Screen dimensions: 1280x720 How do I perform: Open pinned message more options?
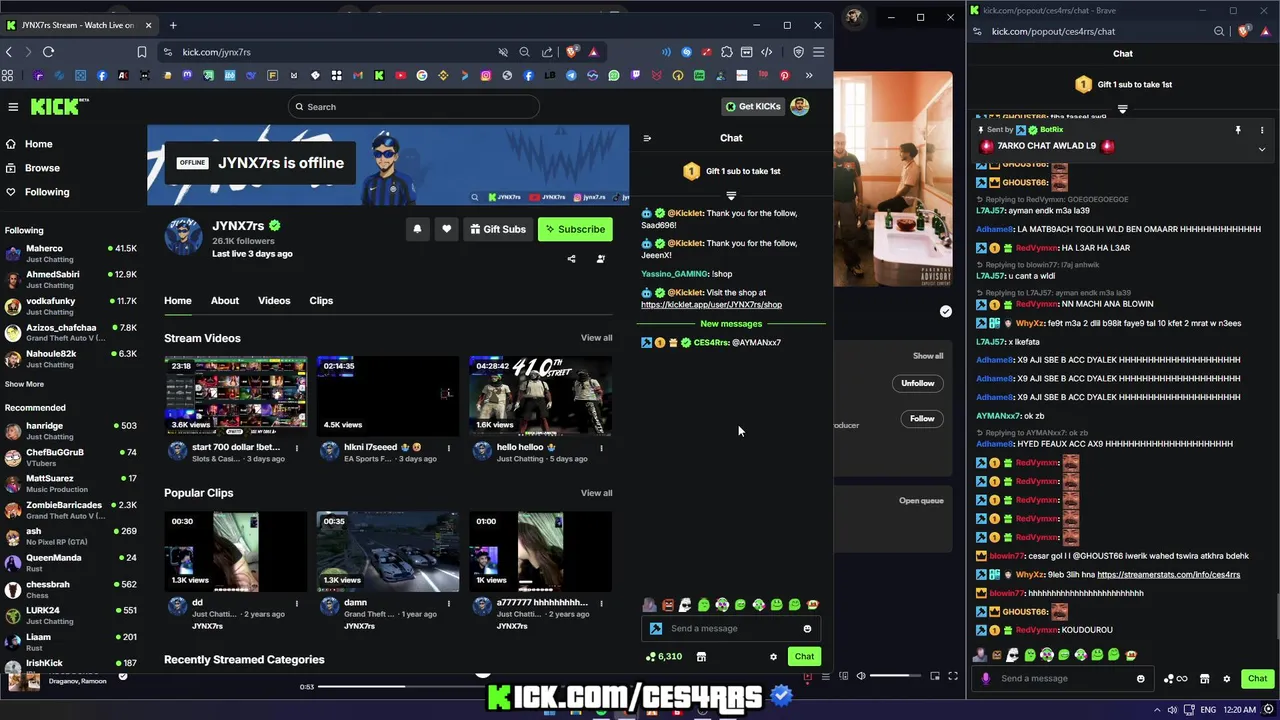pyautogui.click(x=1262, y=130)
